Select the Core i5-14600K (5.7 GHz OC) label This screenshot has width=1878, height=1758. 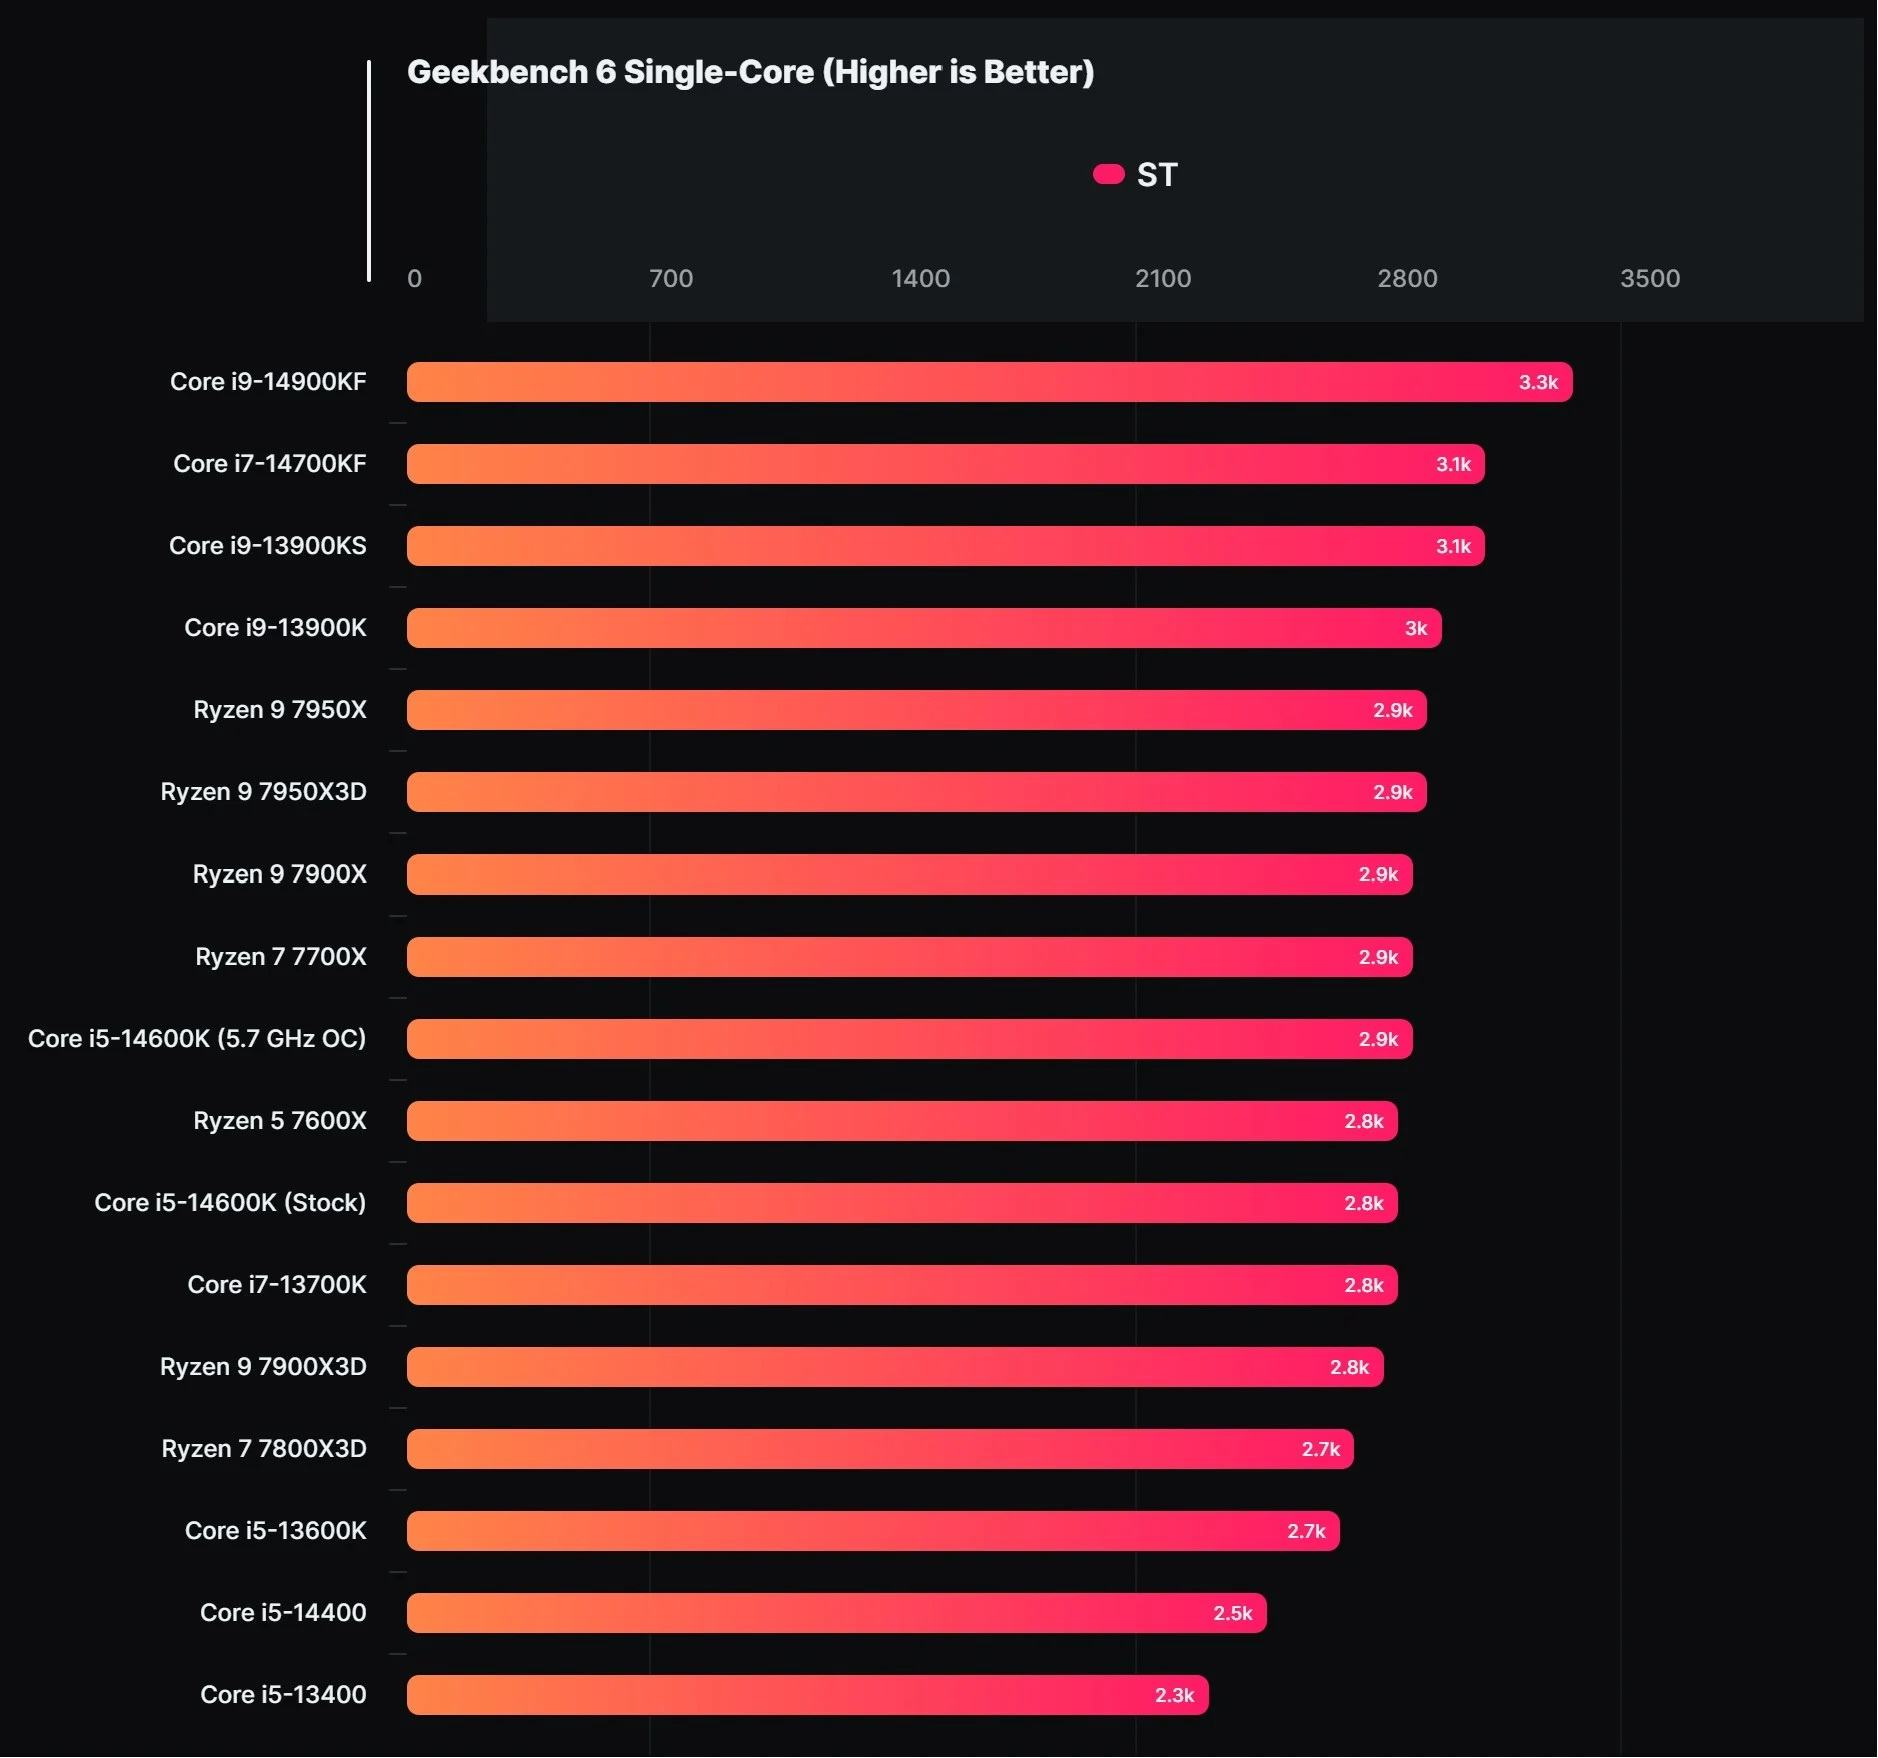(x=197, y=1039)
